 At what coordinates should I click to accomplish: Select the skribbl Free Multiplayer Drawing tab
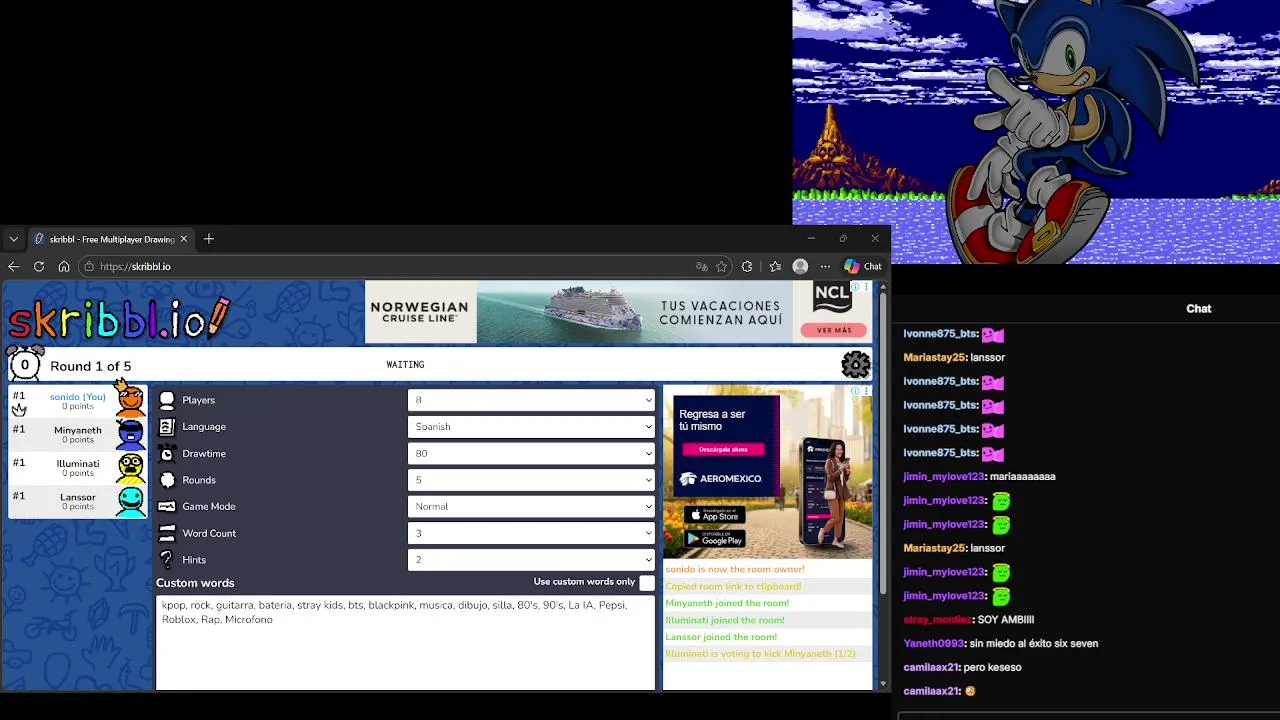[110, 239]
